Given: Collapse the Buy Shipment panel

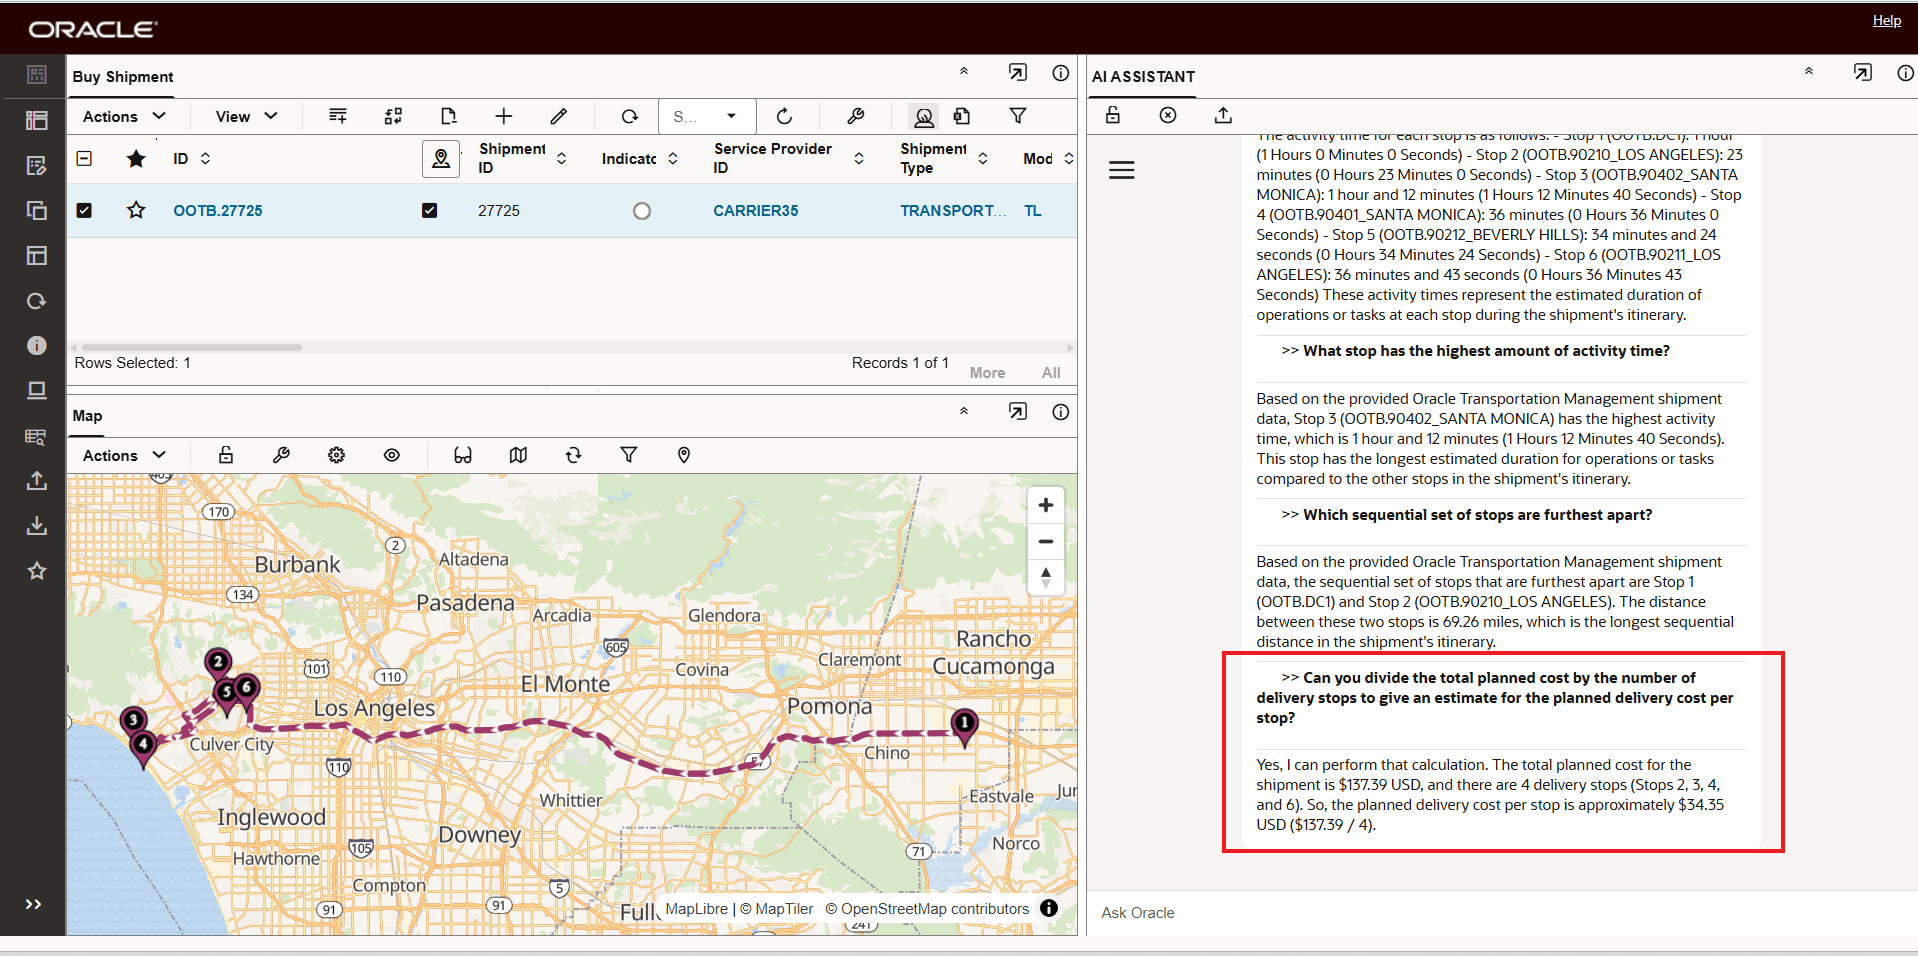Looking at the screenshot, I should (964, 72).
